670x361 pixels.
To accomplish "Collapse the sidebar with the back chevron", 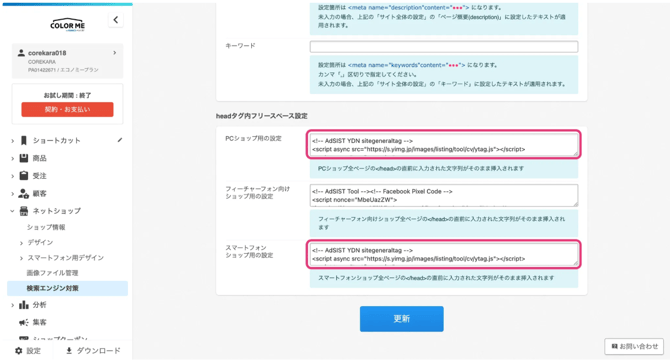I will (115, 20).
